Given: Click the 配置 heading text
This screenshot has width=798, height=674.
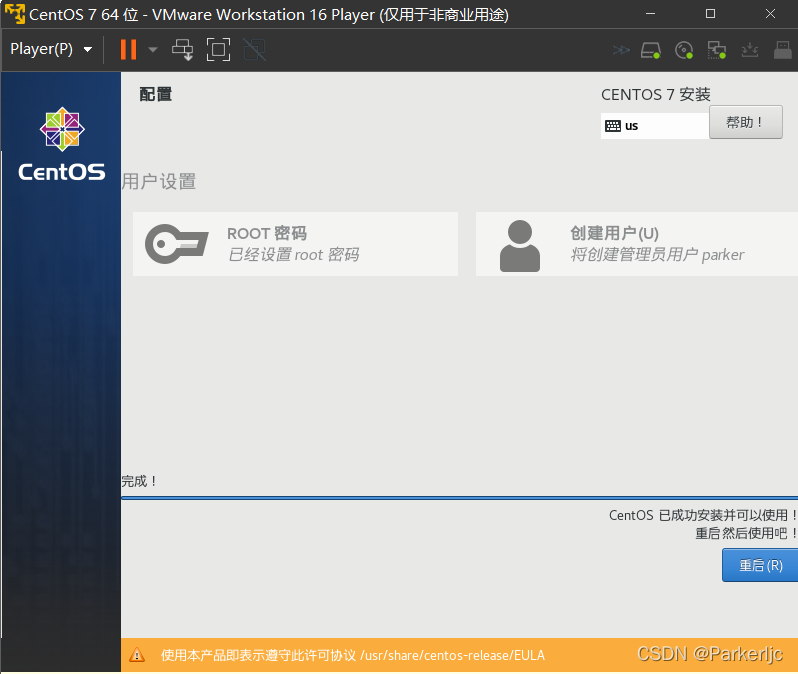Looking at the screenshot, I should (156, 94).
